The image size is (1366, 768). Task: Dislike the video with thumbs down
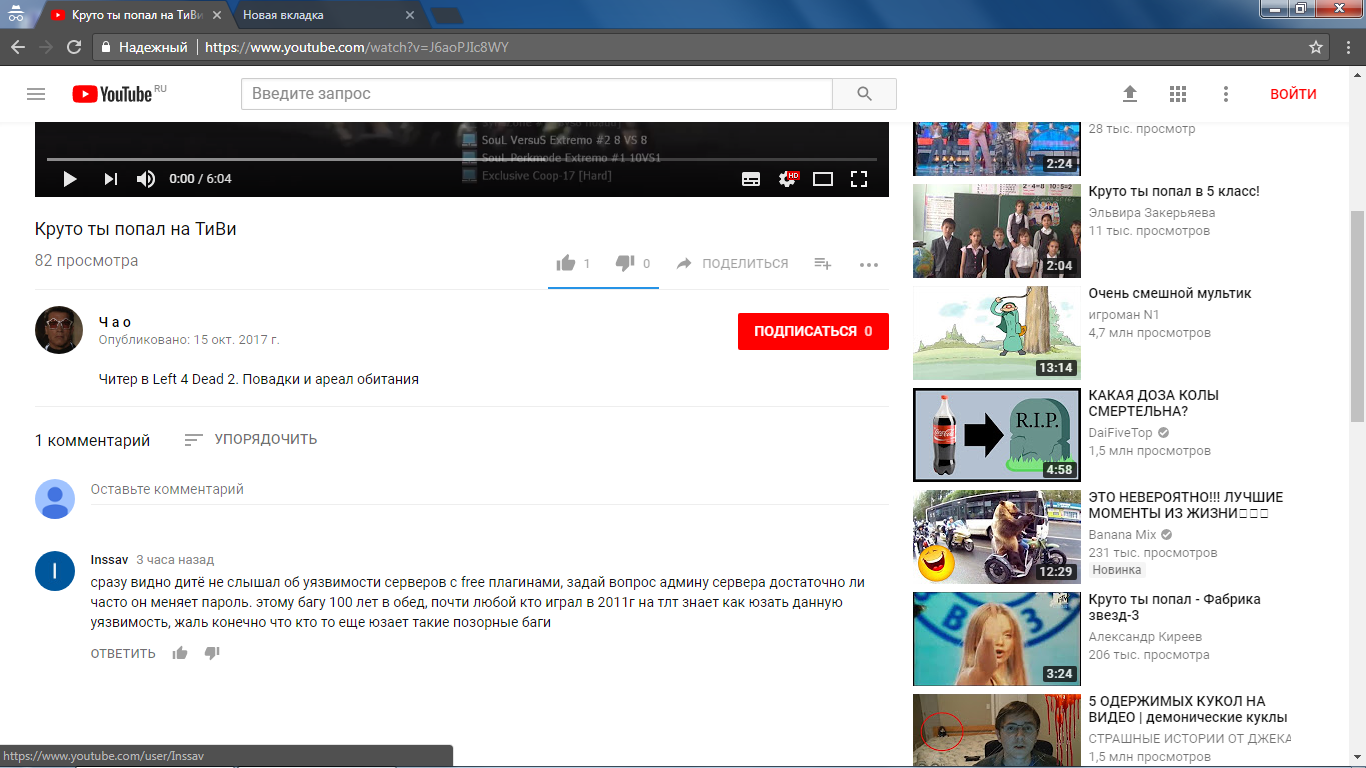point(625,264)
